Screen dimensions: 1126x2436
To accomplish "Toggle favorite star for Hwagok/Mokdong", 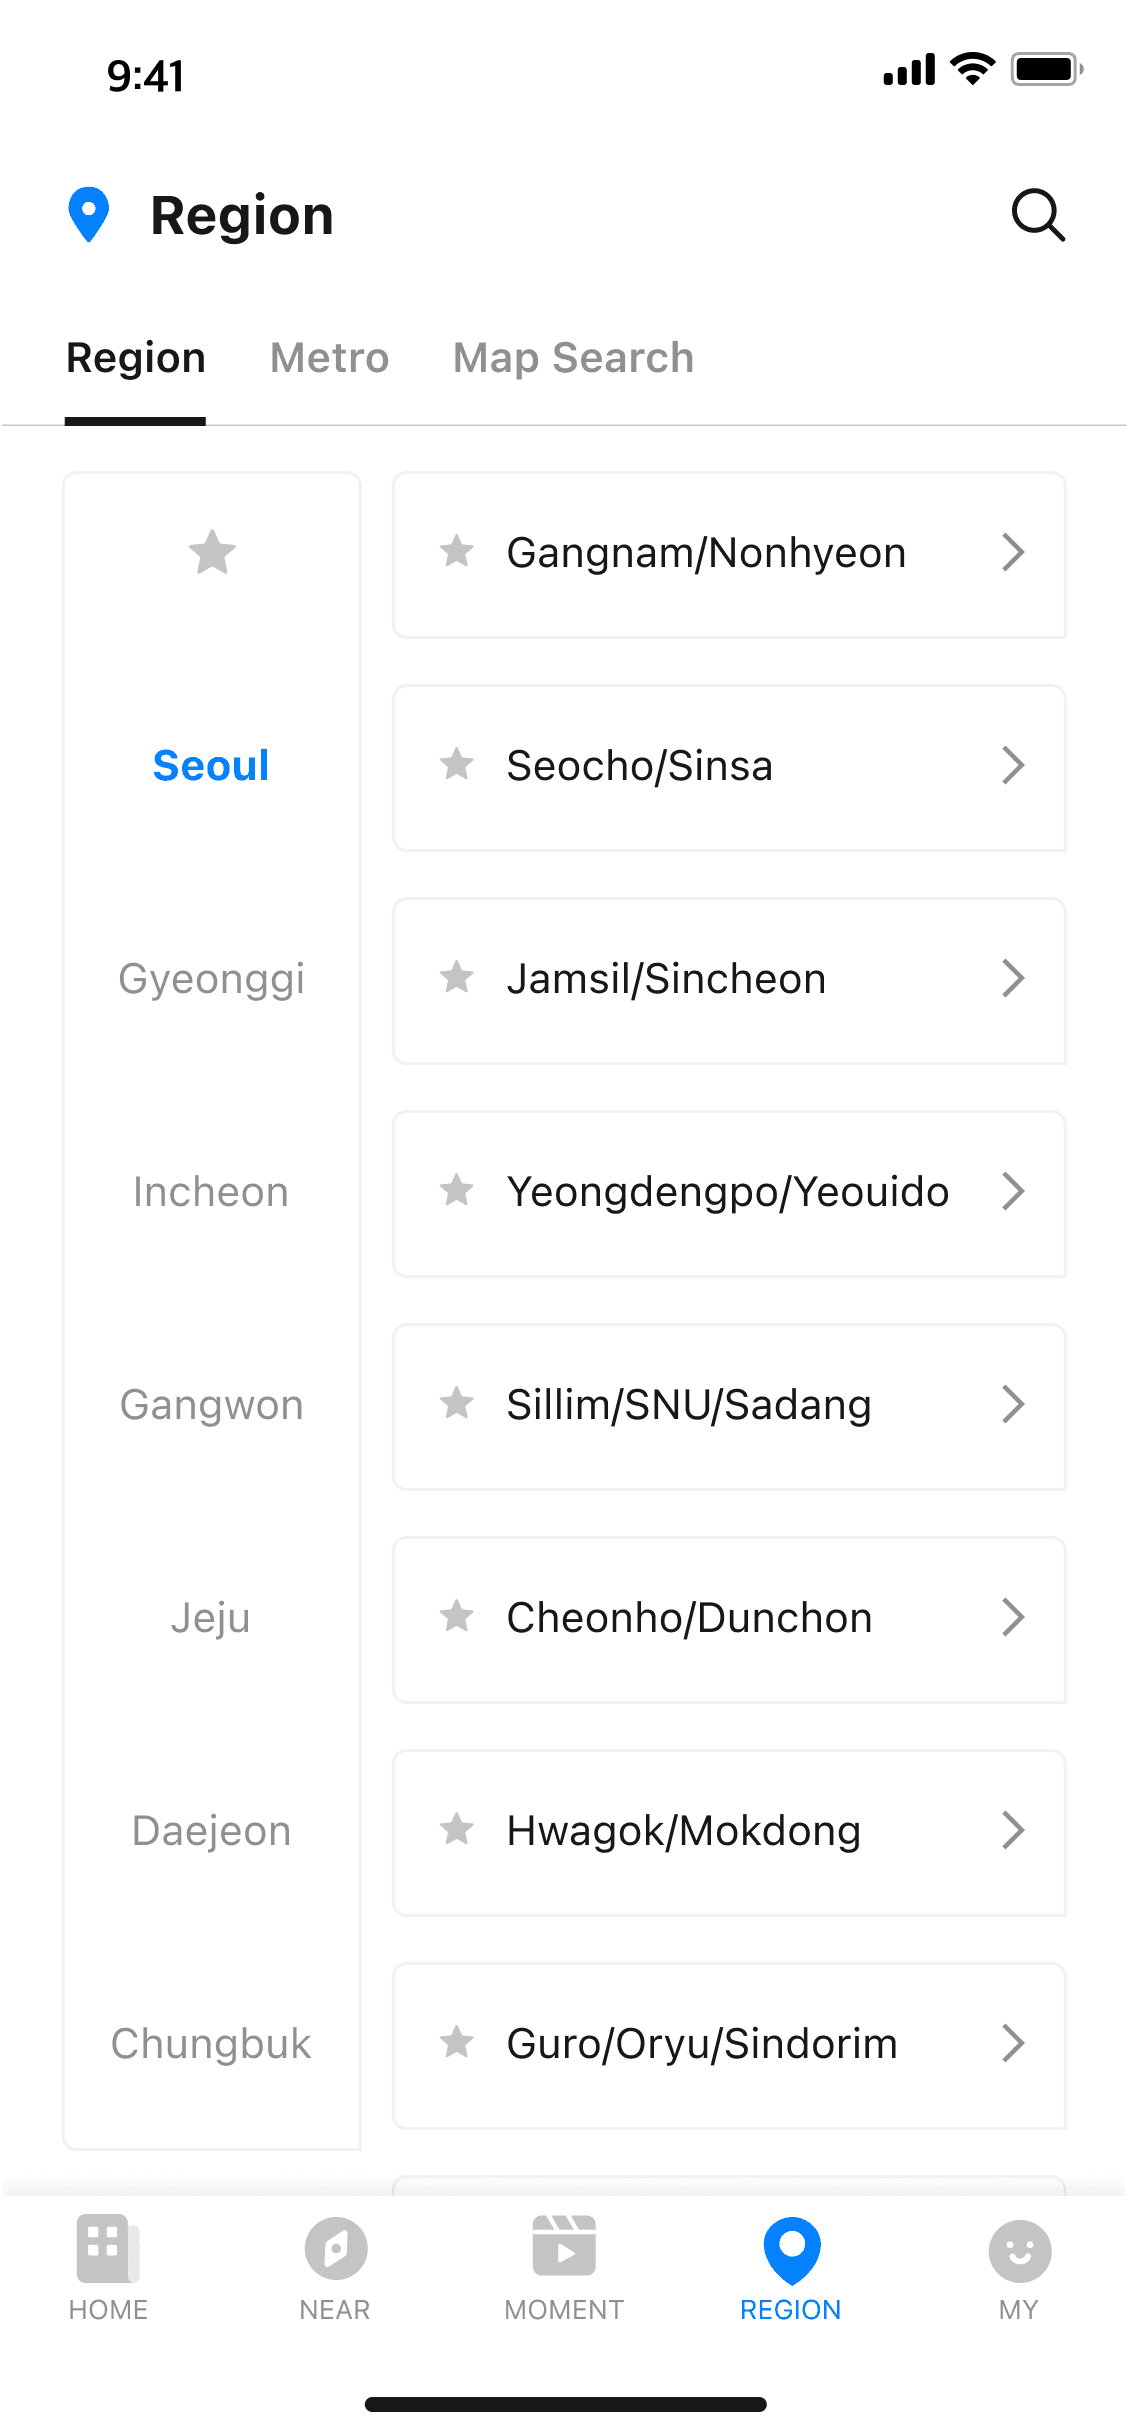I will (457, 1829).
